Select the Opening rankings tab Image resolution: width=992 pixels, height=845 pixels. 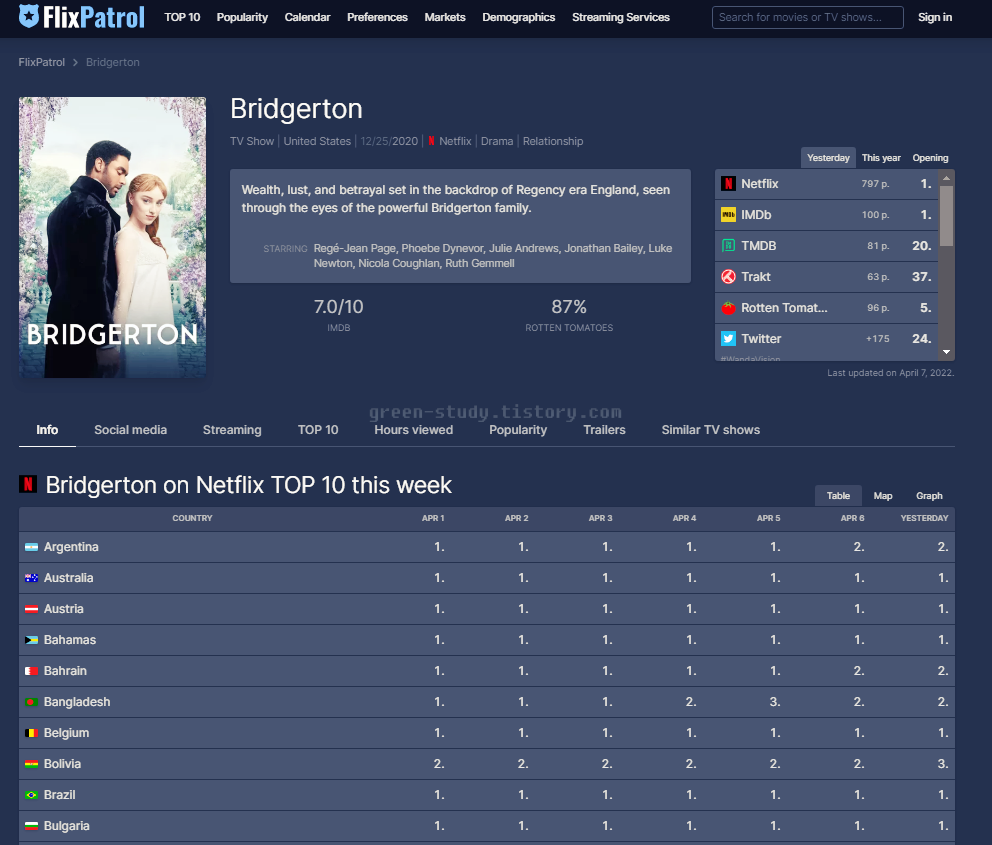pyautogui.click(x=930, y=157)
